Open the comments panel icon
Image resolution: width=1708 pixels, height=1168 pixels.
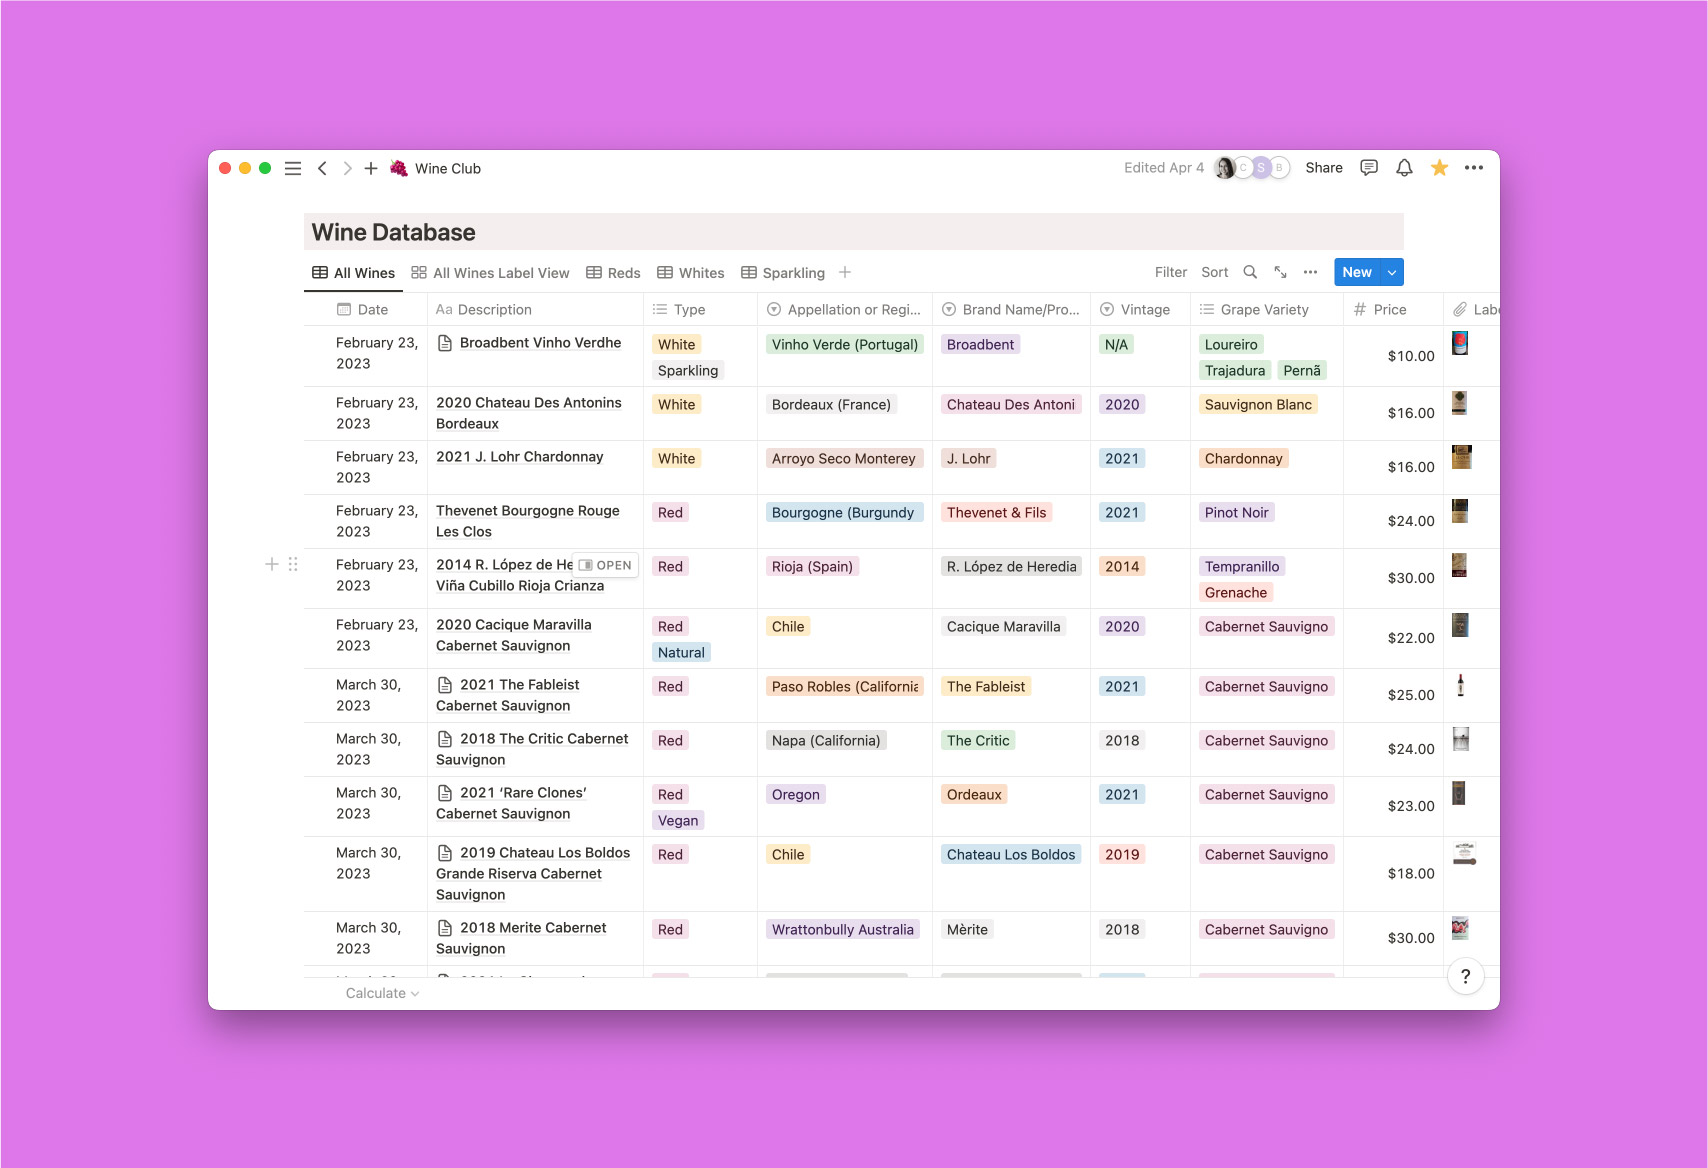click(x=1368, y=167)
